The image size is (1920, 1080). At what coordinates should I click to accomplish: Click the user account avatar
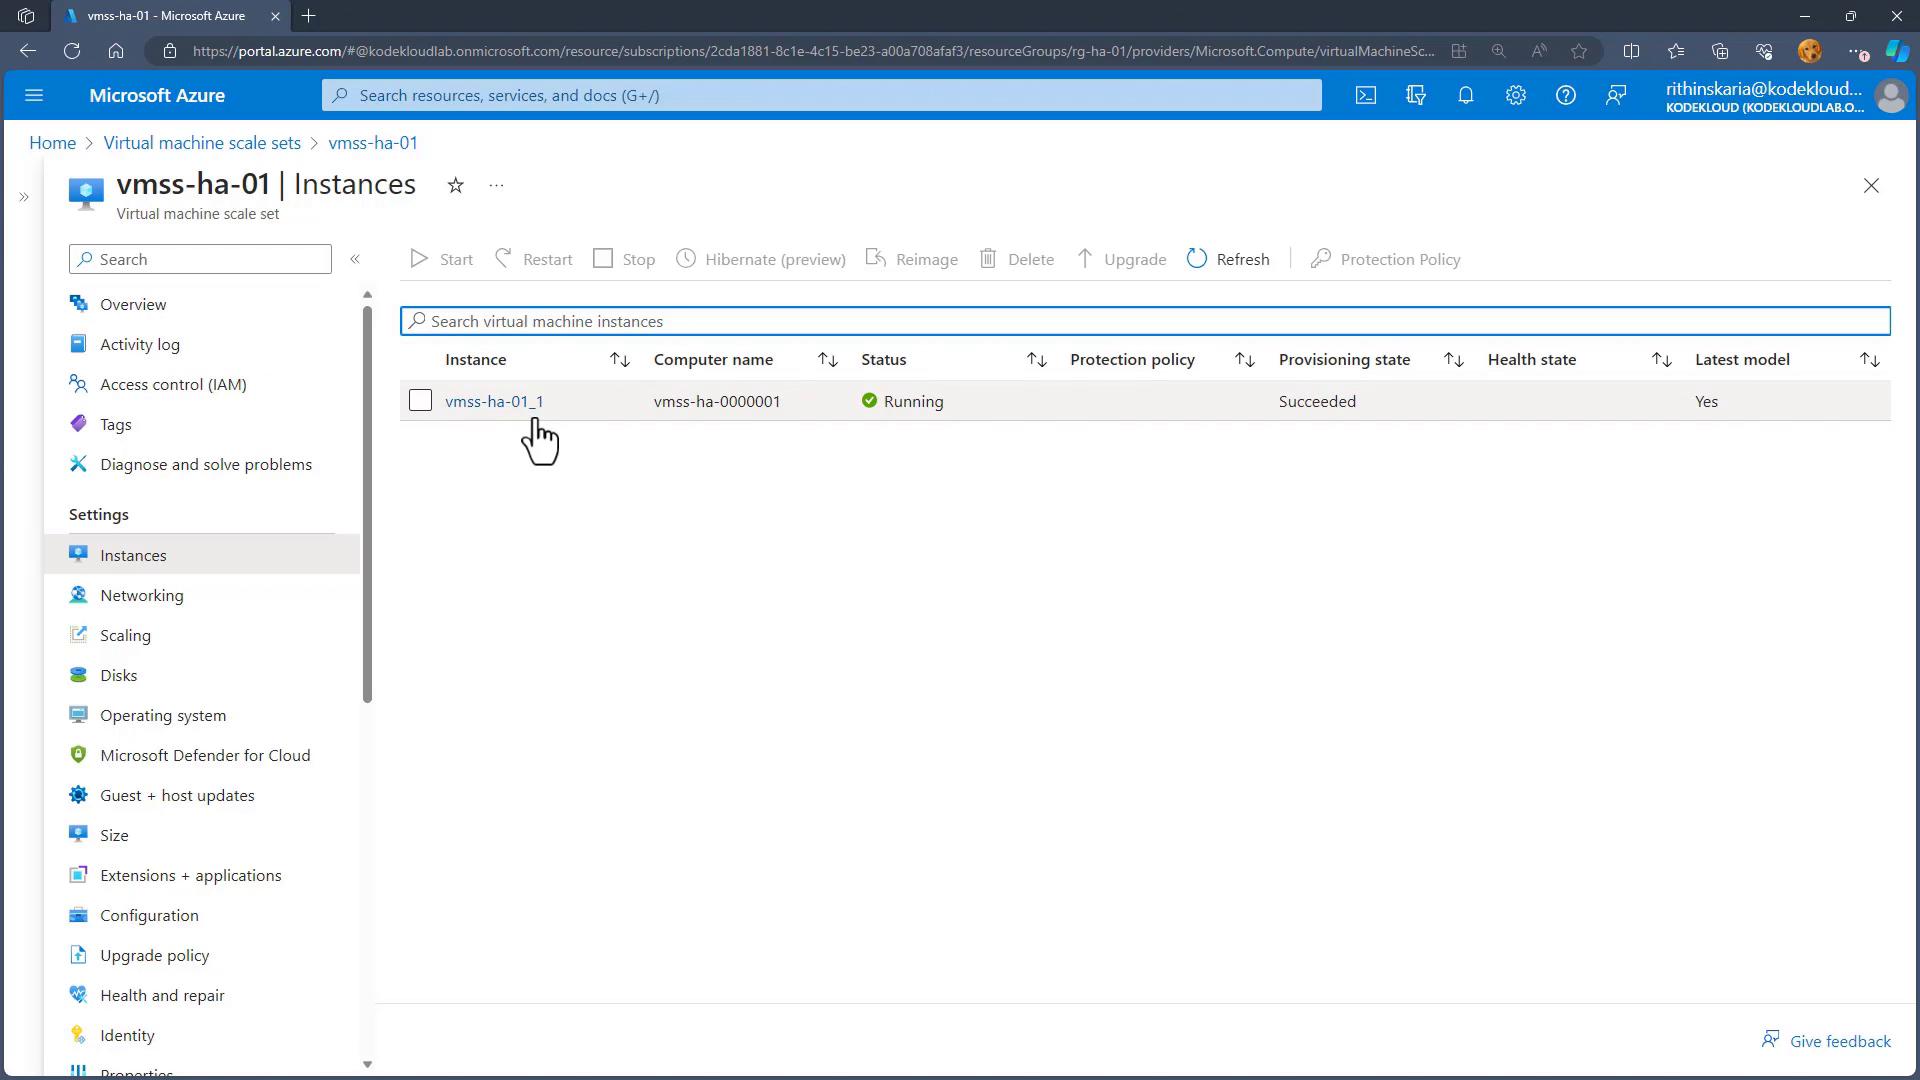pos(1890,96)
